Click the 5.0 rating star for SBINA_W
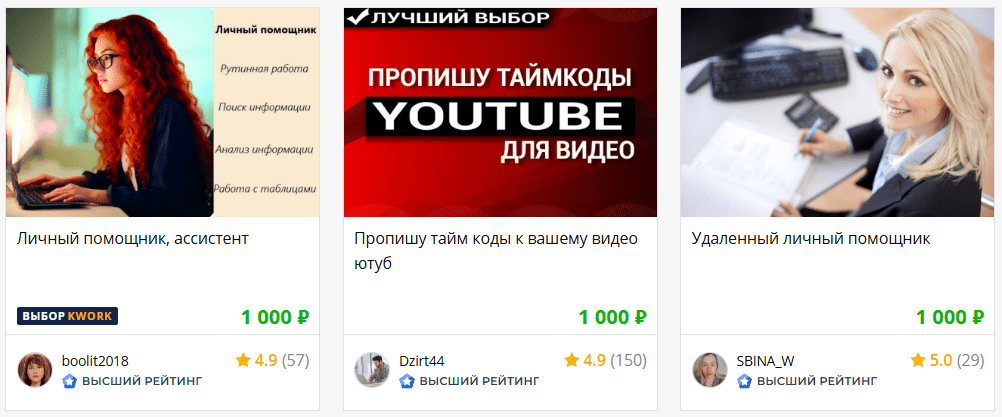Viewport: 1002px width, 417px height. point(918,361)
